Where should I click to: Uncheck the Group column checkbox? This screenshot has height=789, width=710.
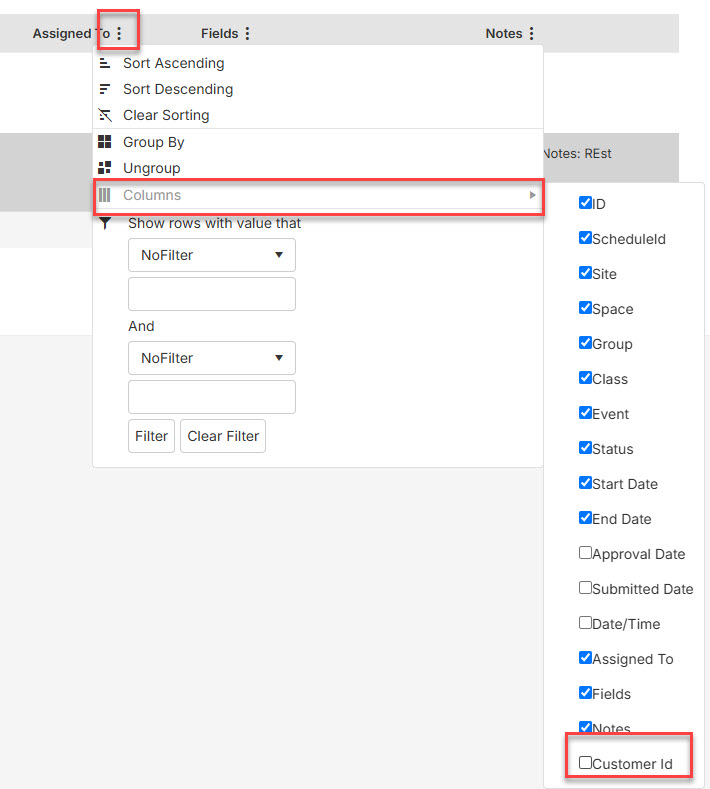(x=585, y=343)
